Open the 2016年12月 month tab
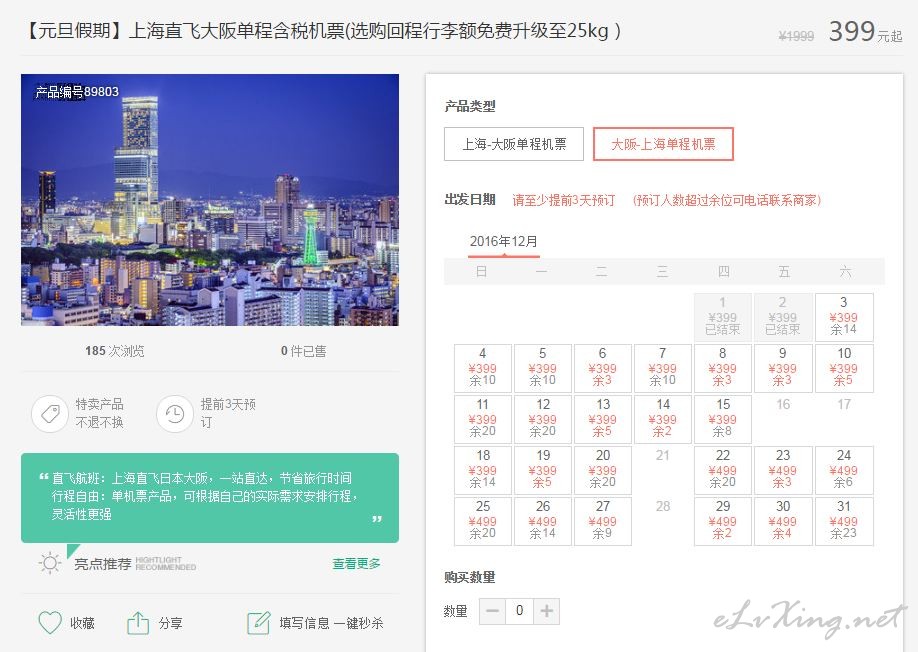Image resolution: width=918 pixels, height=652 pixels. point(503,242)
